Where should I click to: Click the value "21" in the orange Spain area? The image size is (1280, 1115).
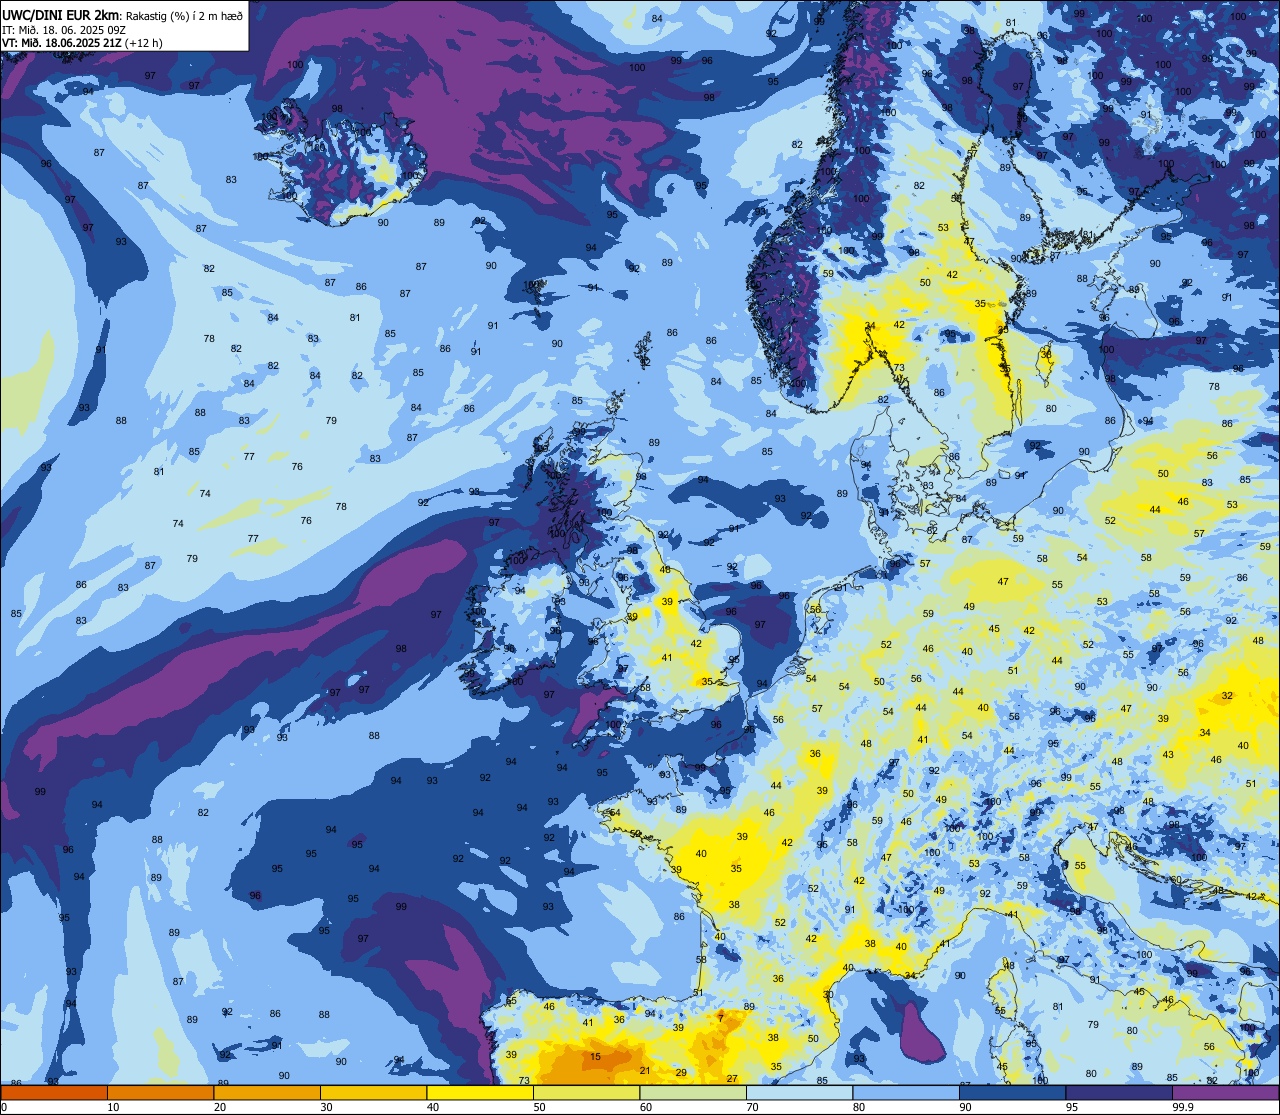(645, 1070)
